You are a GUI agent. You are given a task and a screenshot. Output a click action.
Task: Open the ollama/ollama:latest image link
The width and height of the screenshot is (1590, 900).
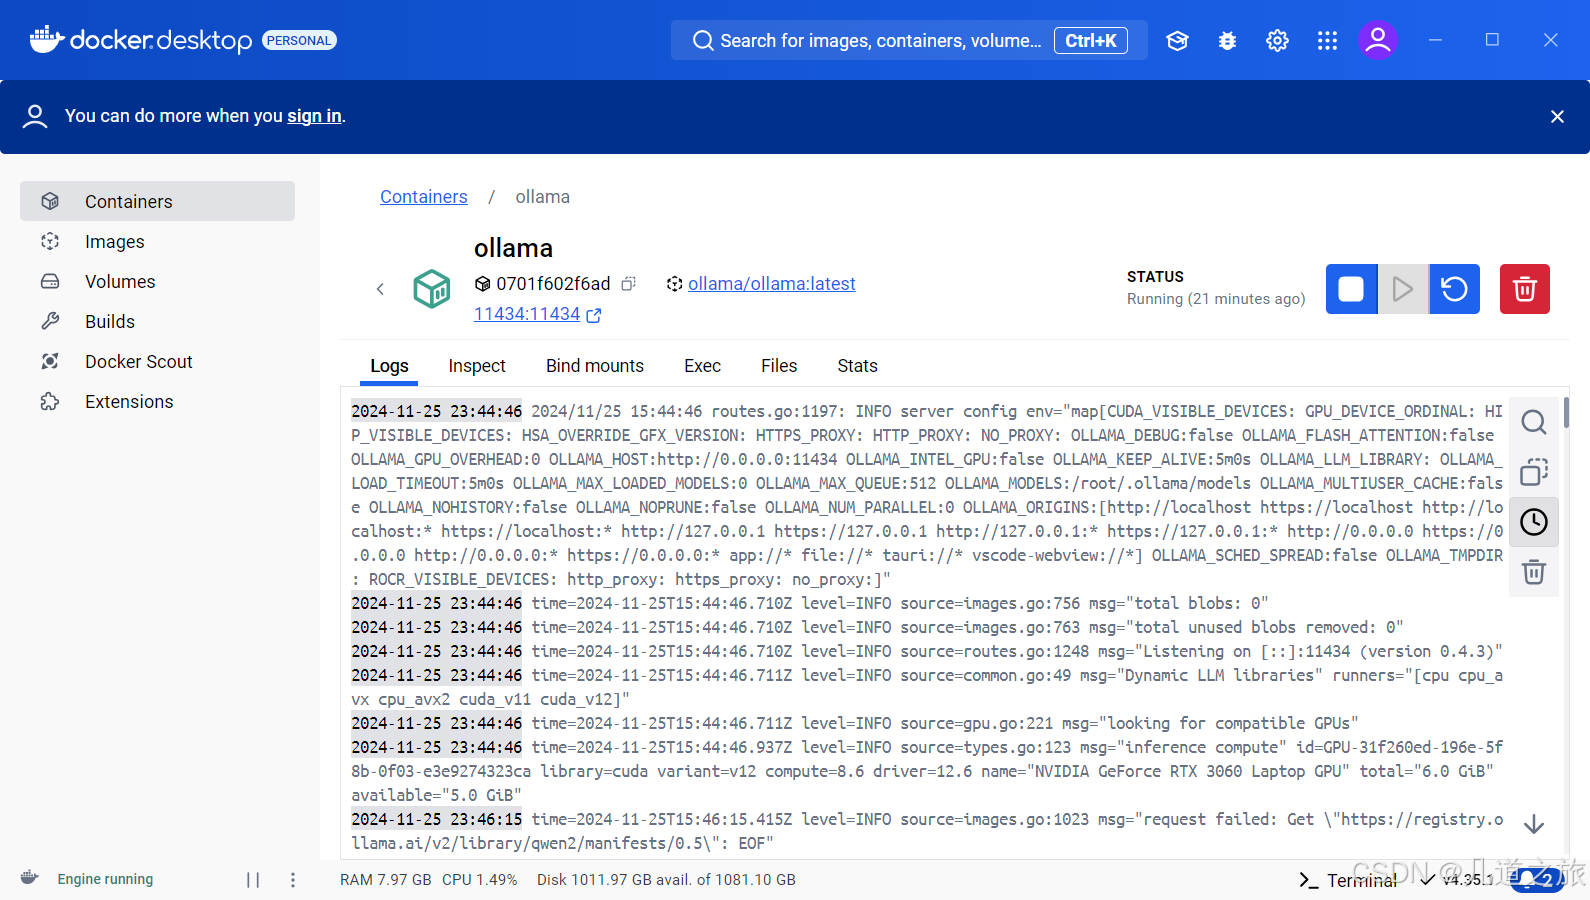click(x=772, y=284)
